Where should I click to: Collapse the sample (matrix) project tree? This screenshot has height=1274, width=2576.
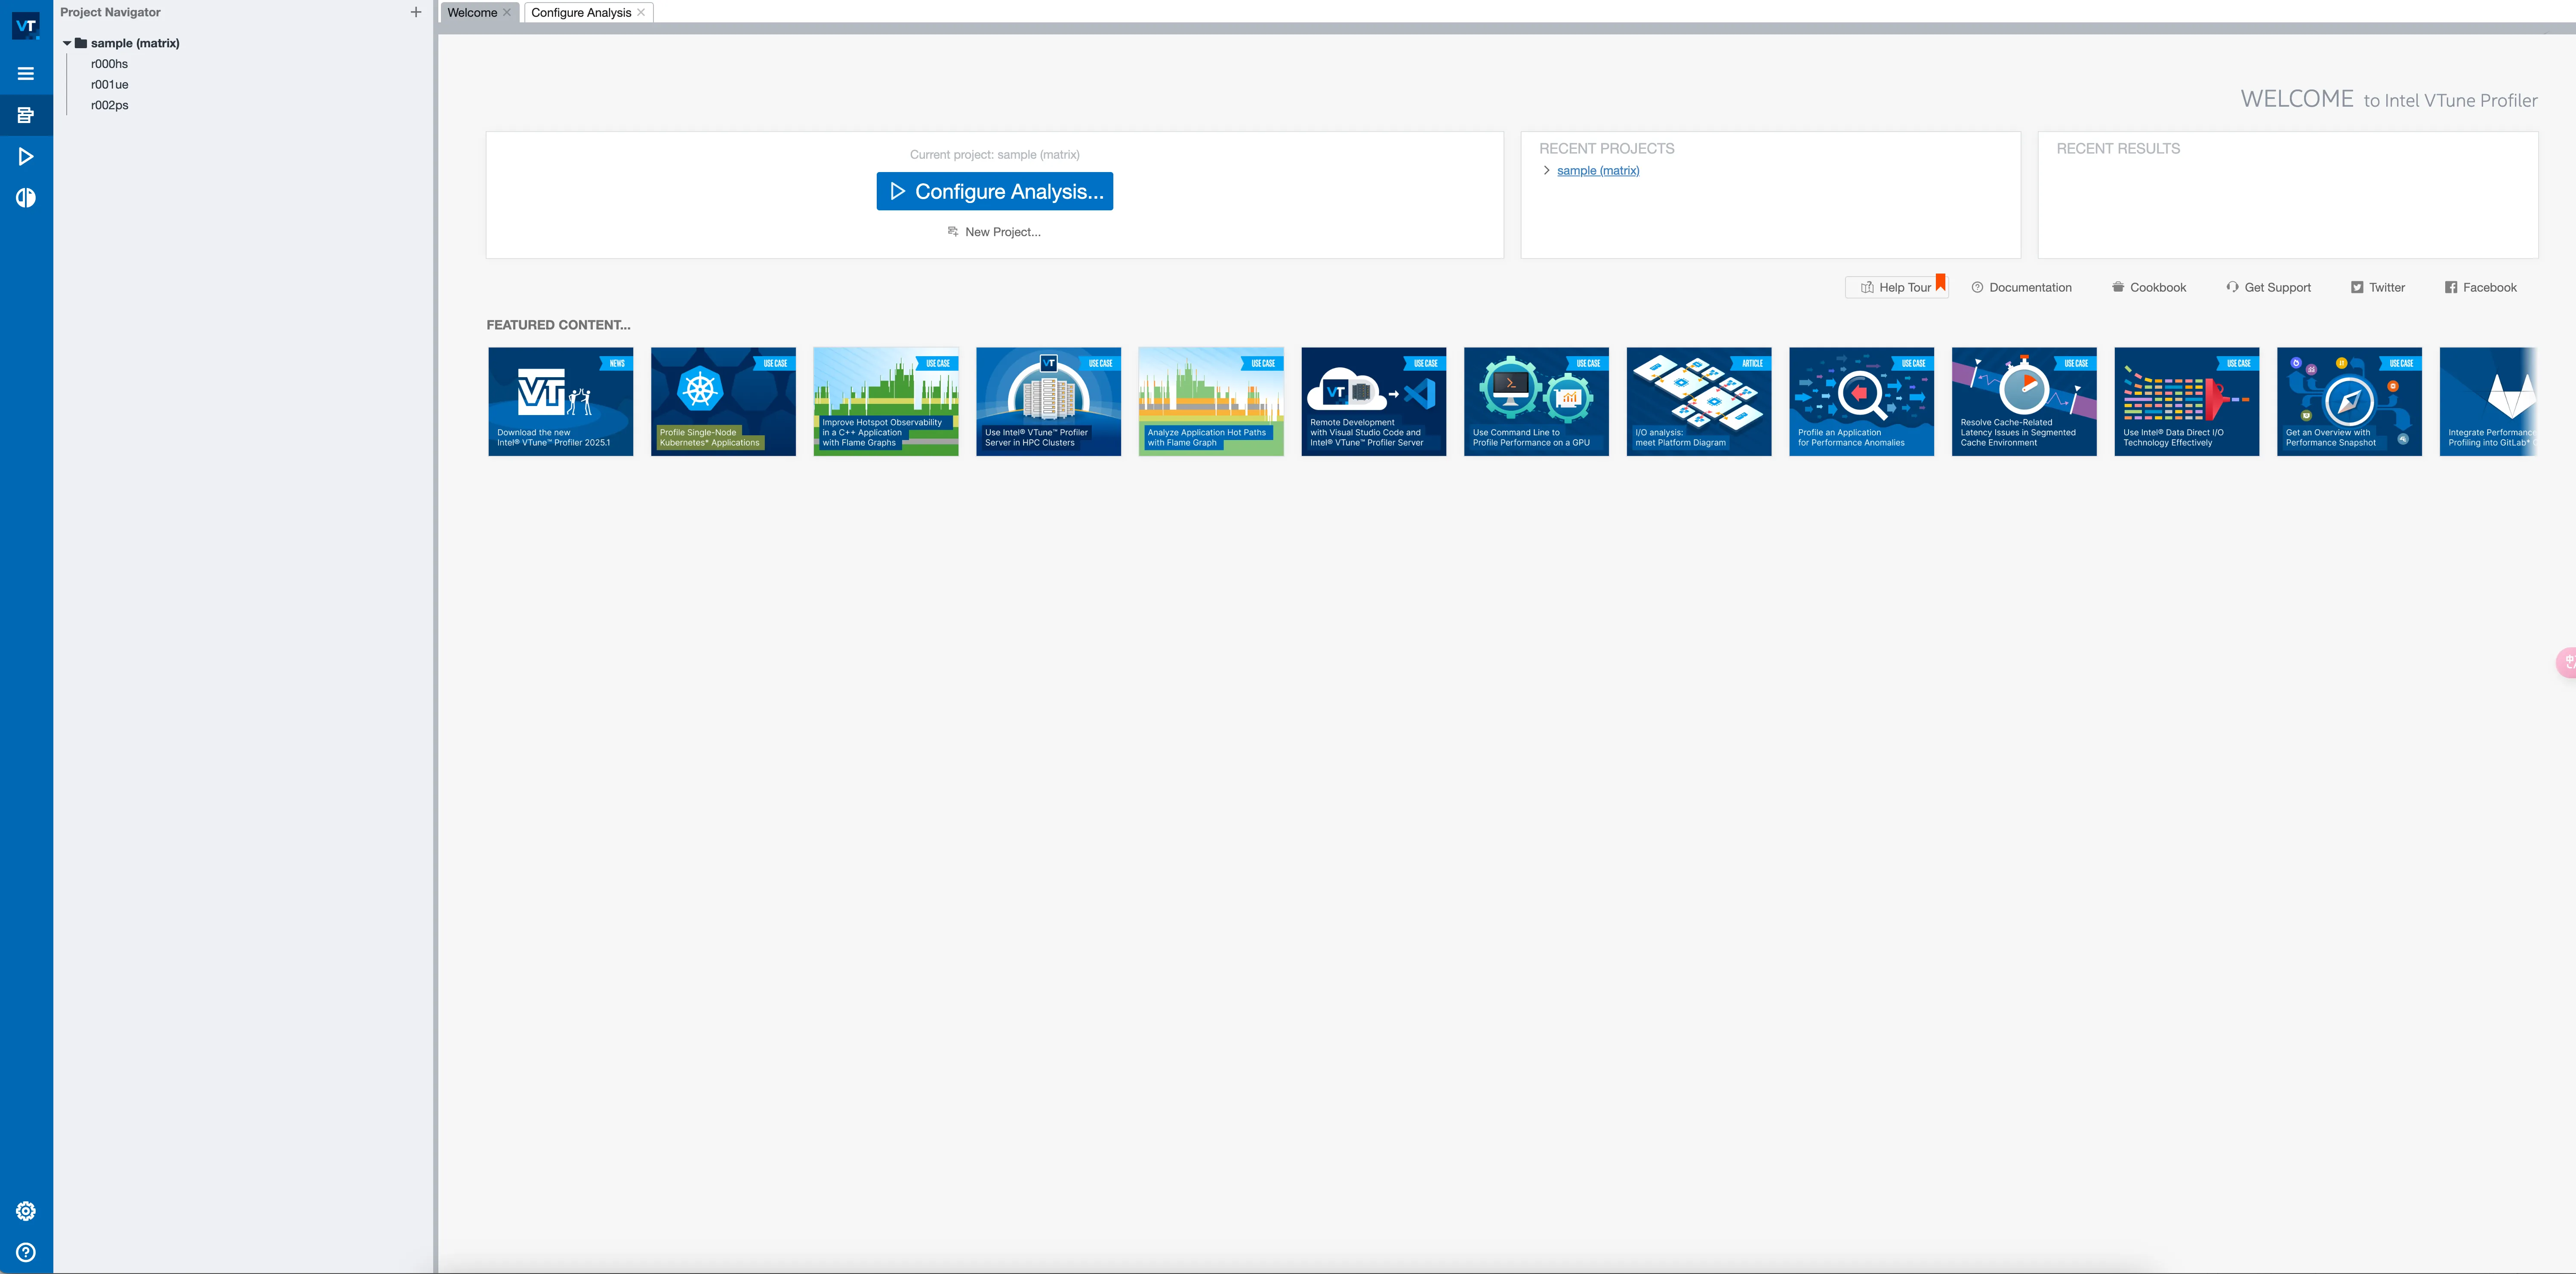(67, 43)
